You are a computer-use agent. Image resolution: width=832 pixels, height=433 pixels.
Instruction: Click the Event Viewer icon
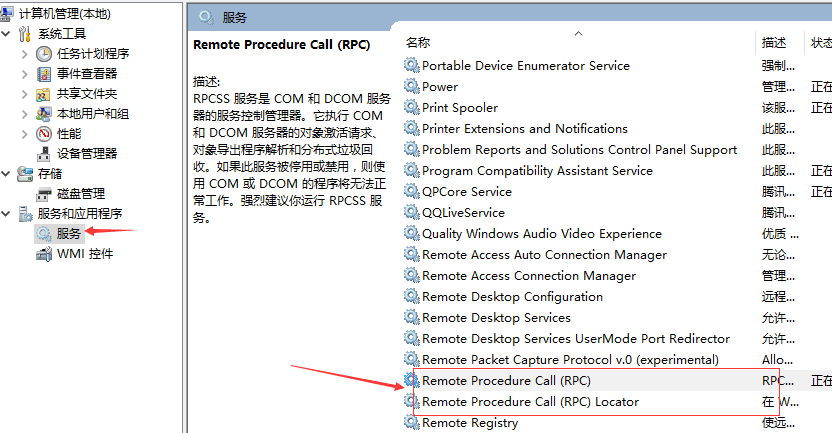tap(44, 74)
